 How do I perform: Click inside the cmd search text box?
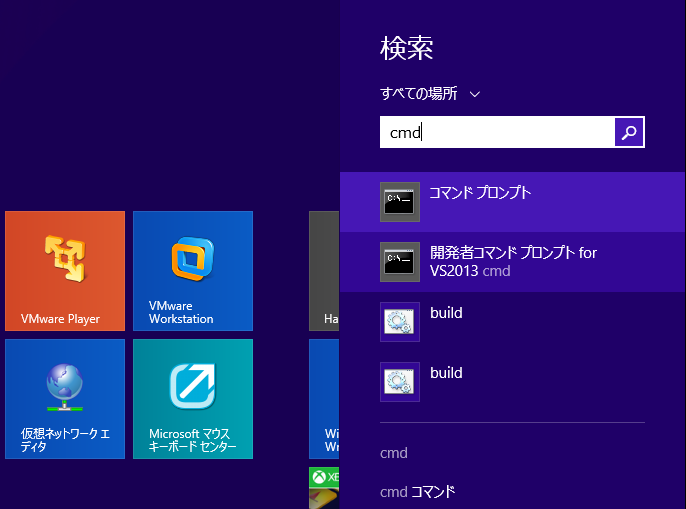(497, 132)
